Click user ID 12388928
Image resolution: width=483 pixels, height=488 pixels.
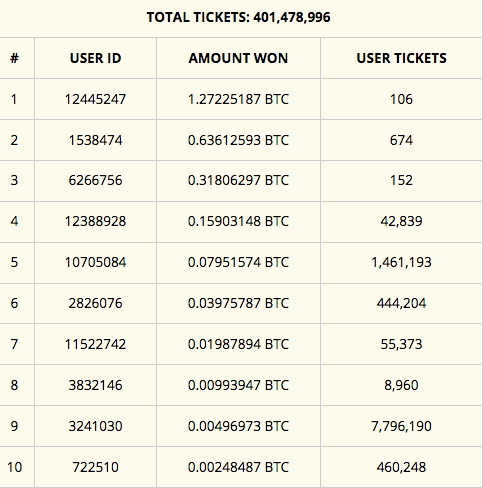click(95, 221)
